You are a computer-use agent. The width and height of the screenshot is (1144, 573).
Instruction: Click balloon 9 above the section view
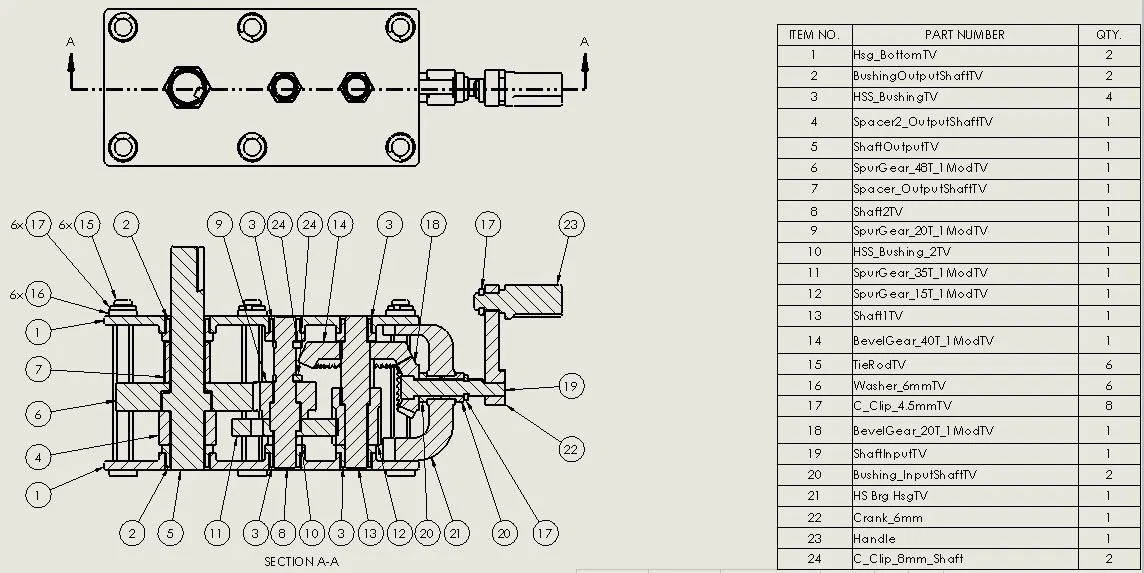point(219,225)
